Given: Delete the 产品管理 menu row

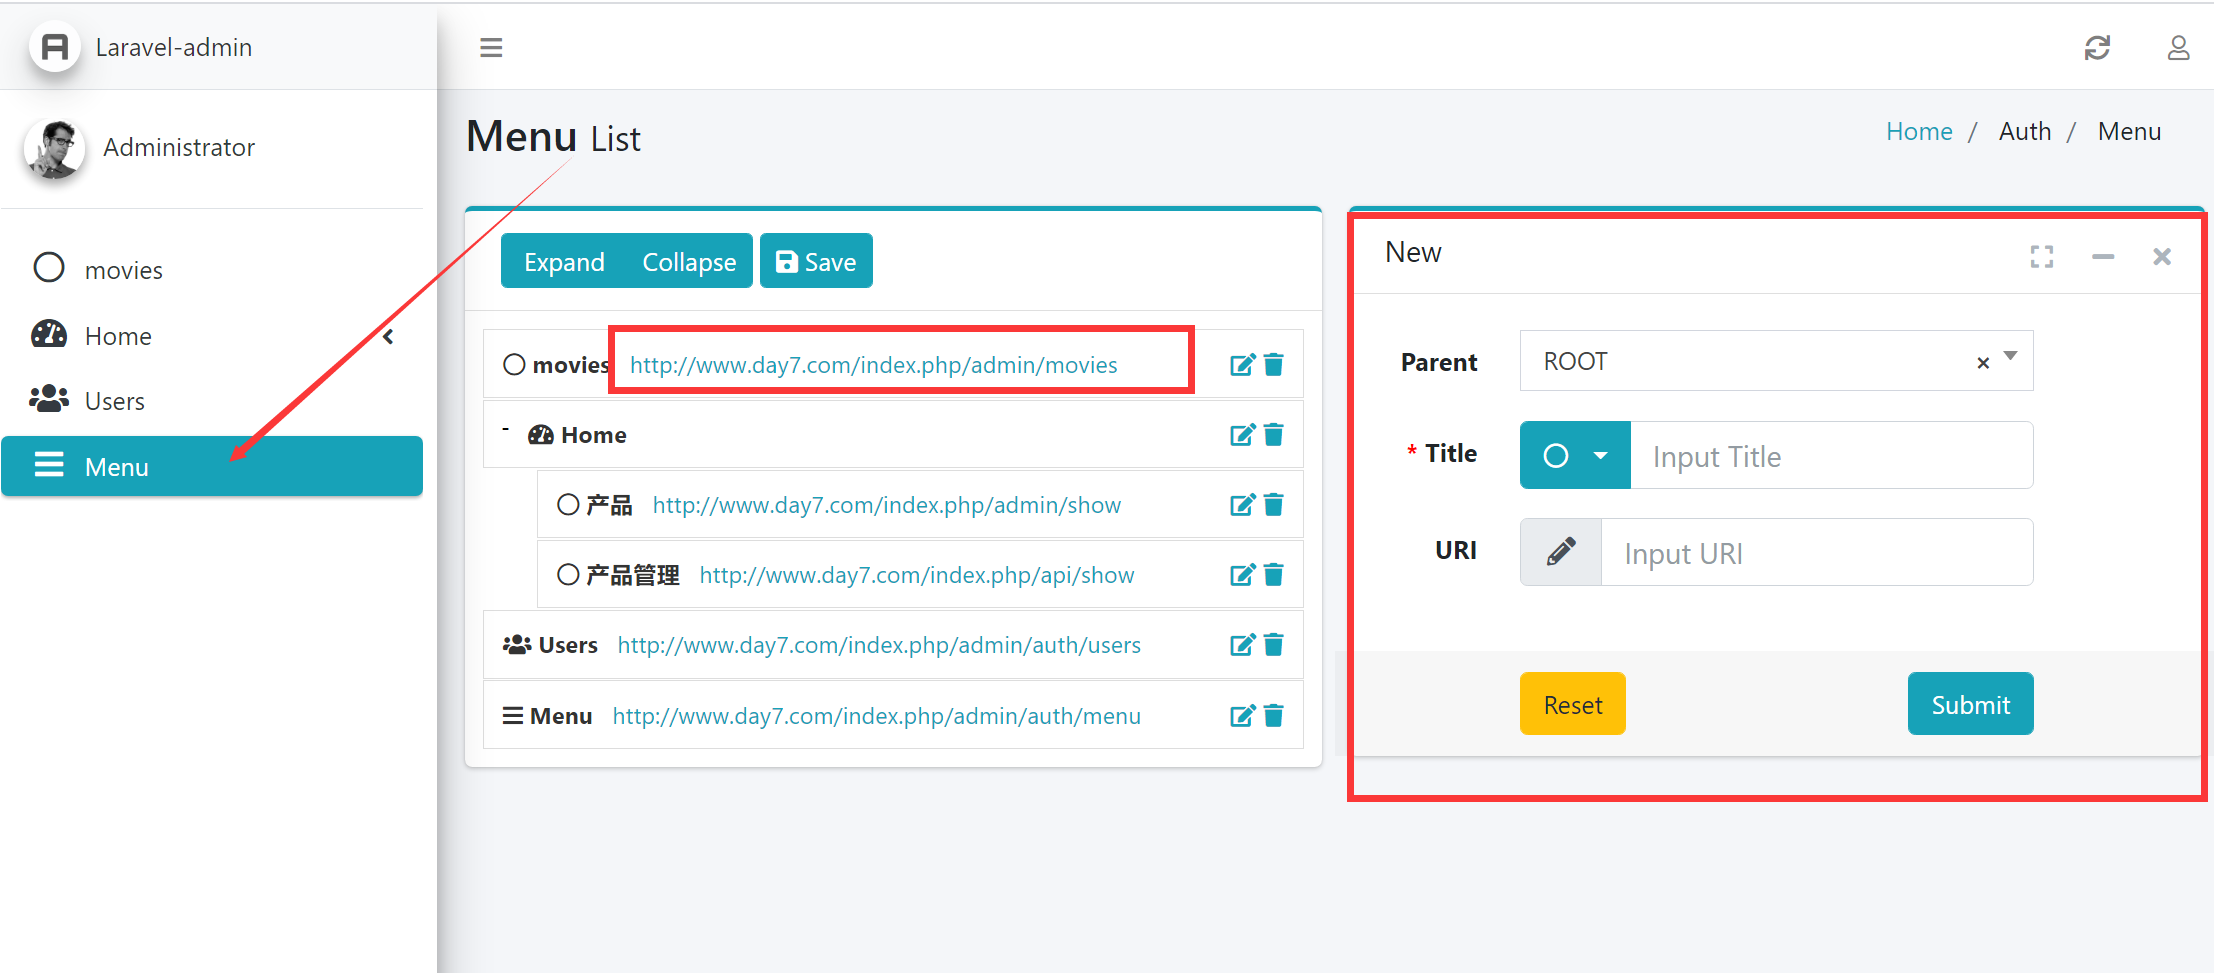Looking at the screenshot, I should [x=1274, y=575].
